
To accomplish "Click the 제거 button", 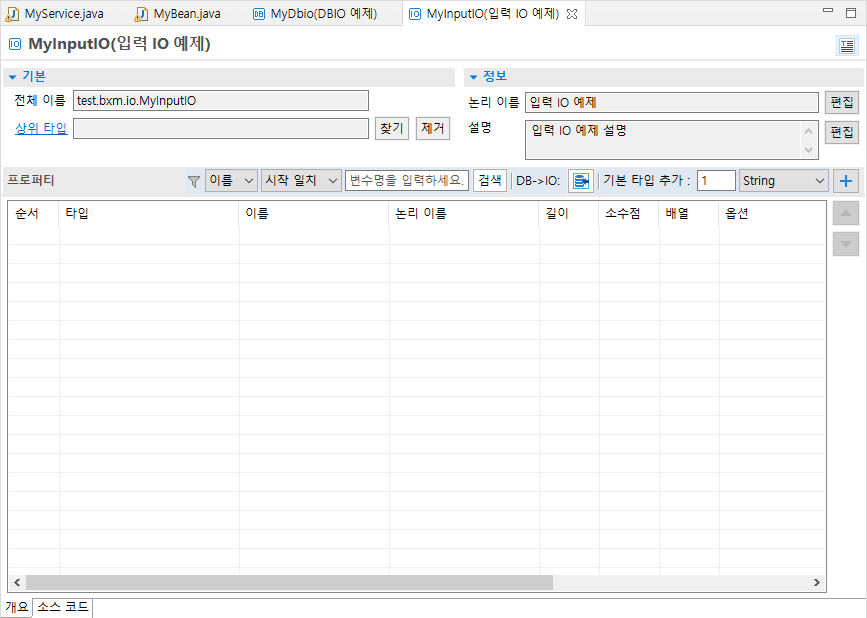I will click(432, 128).
